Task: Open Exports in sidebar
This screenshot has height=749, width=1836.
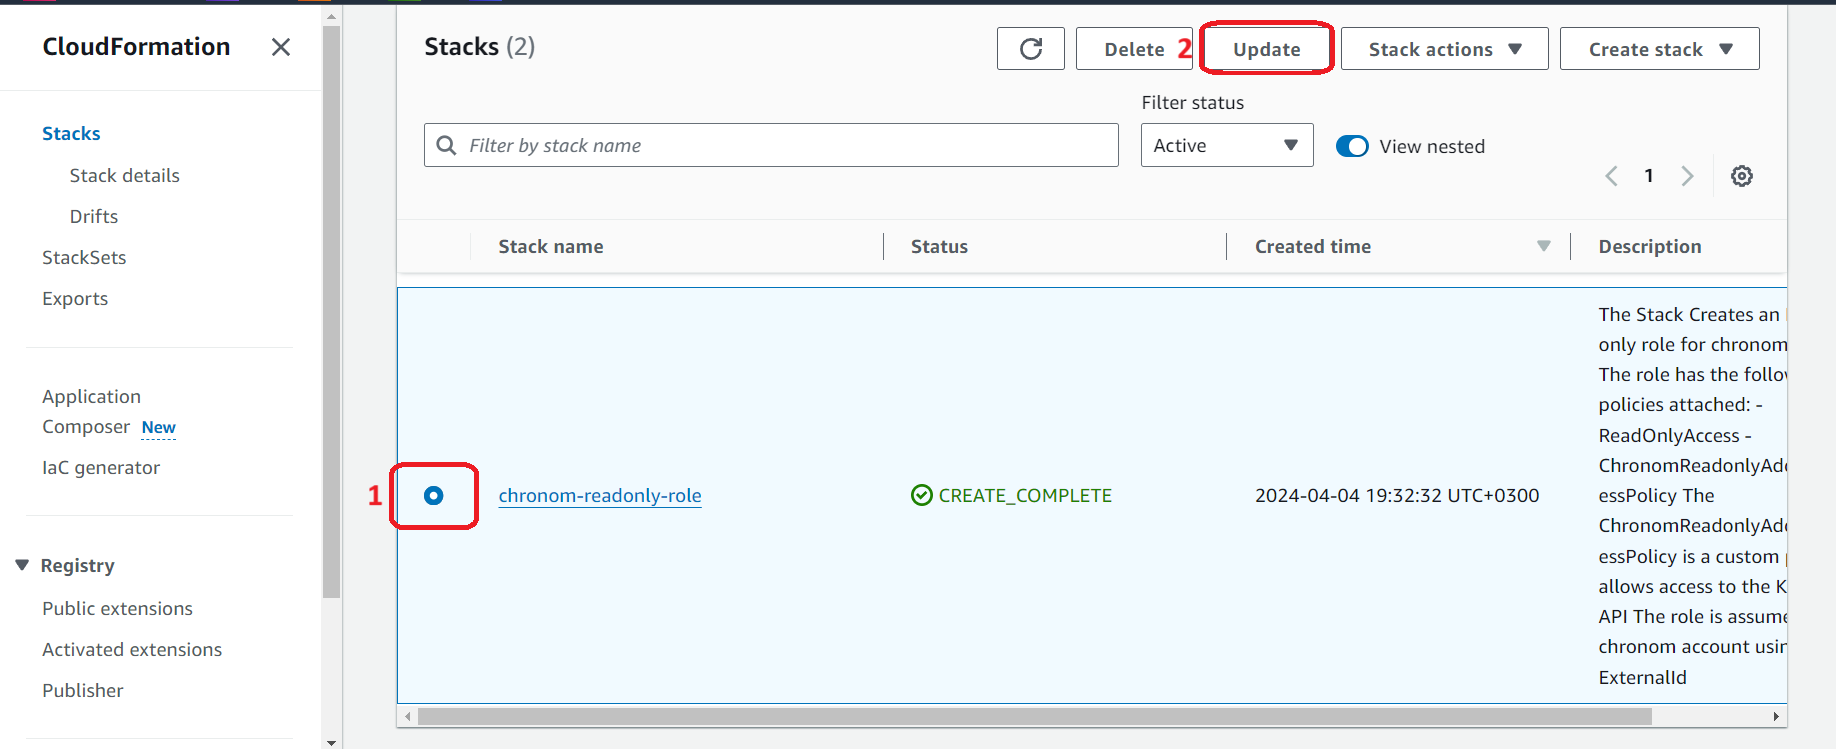Action: click(75, 298)
